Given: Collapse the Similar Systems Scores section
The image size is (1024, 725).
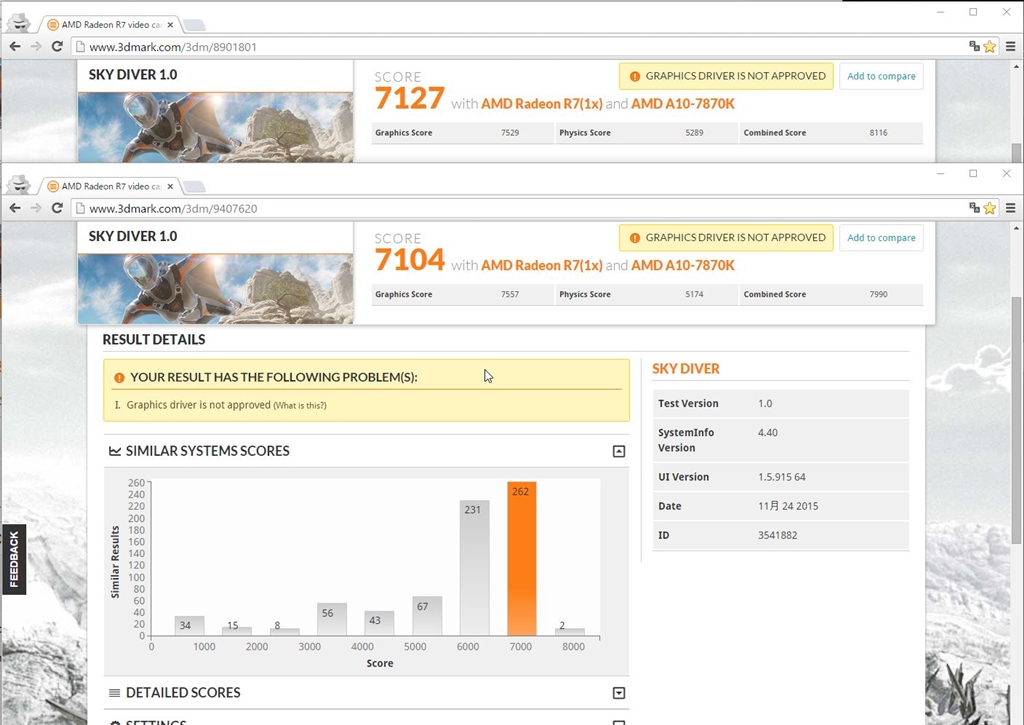Looking at the screenshot, I should 618,451.
